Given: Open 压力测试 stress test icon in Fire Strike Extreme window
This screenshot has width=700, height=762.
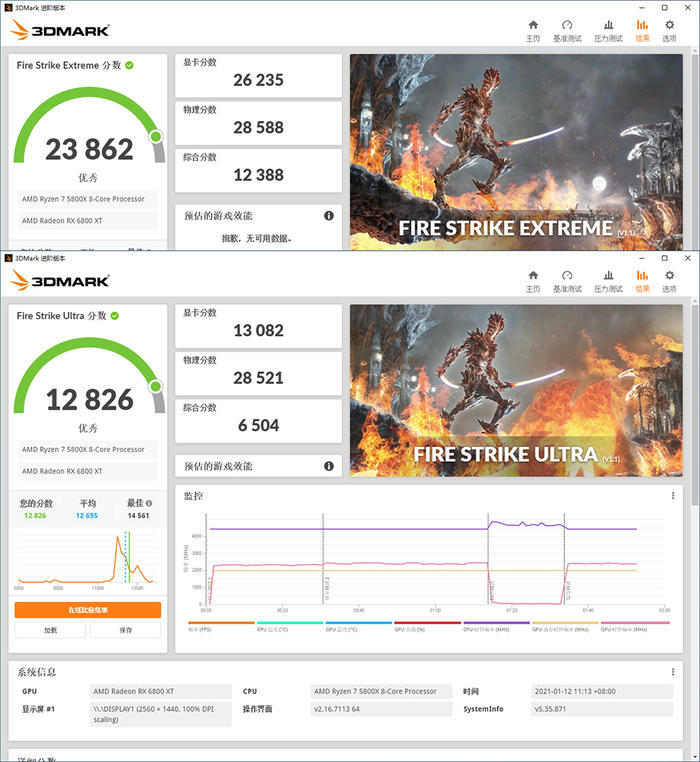Looking at the screenshot, I should click(x=608, y=31).
